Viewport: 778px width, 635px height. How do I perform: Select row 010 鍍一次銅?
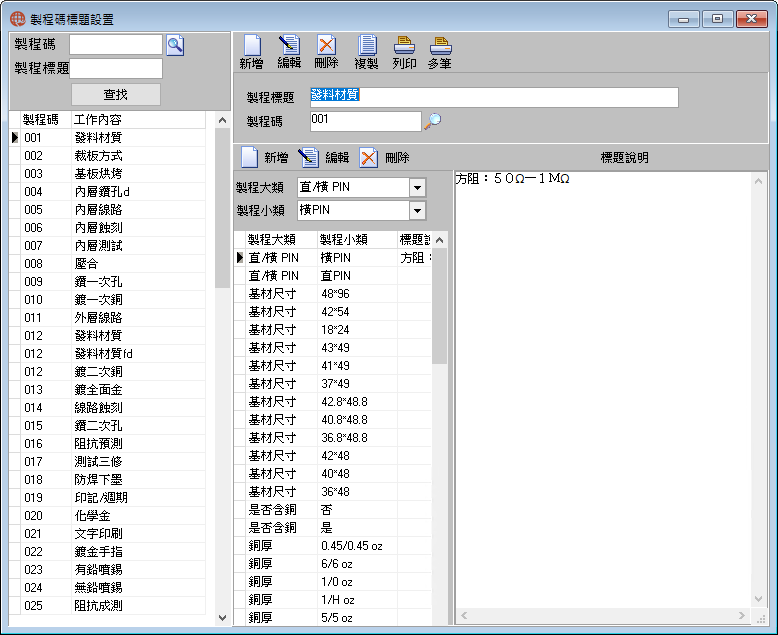pyautogui.click(x=107, y=300)
